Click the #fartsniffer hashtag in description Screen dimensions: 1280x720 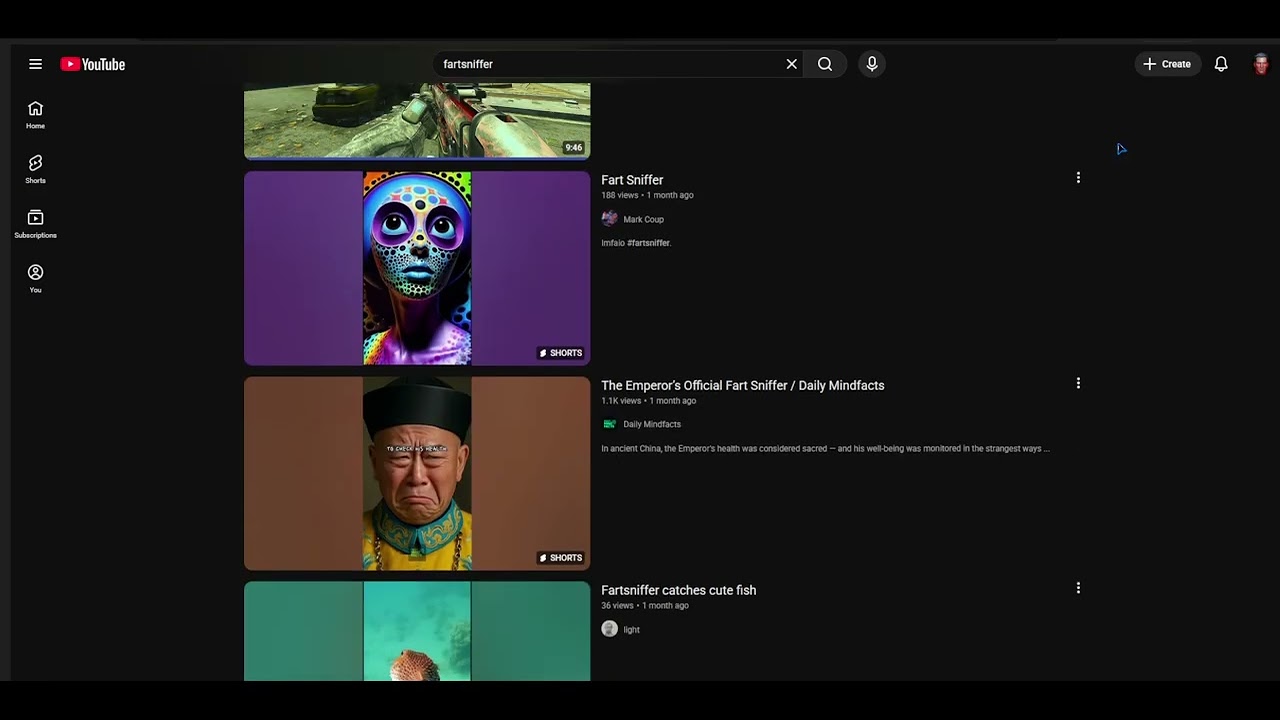(x=649, y=243)
